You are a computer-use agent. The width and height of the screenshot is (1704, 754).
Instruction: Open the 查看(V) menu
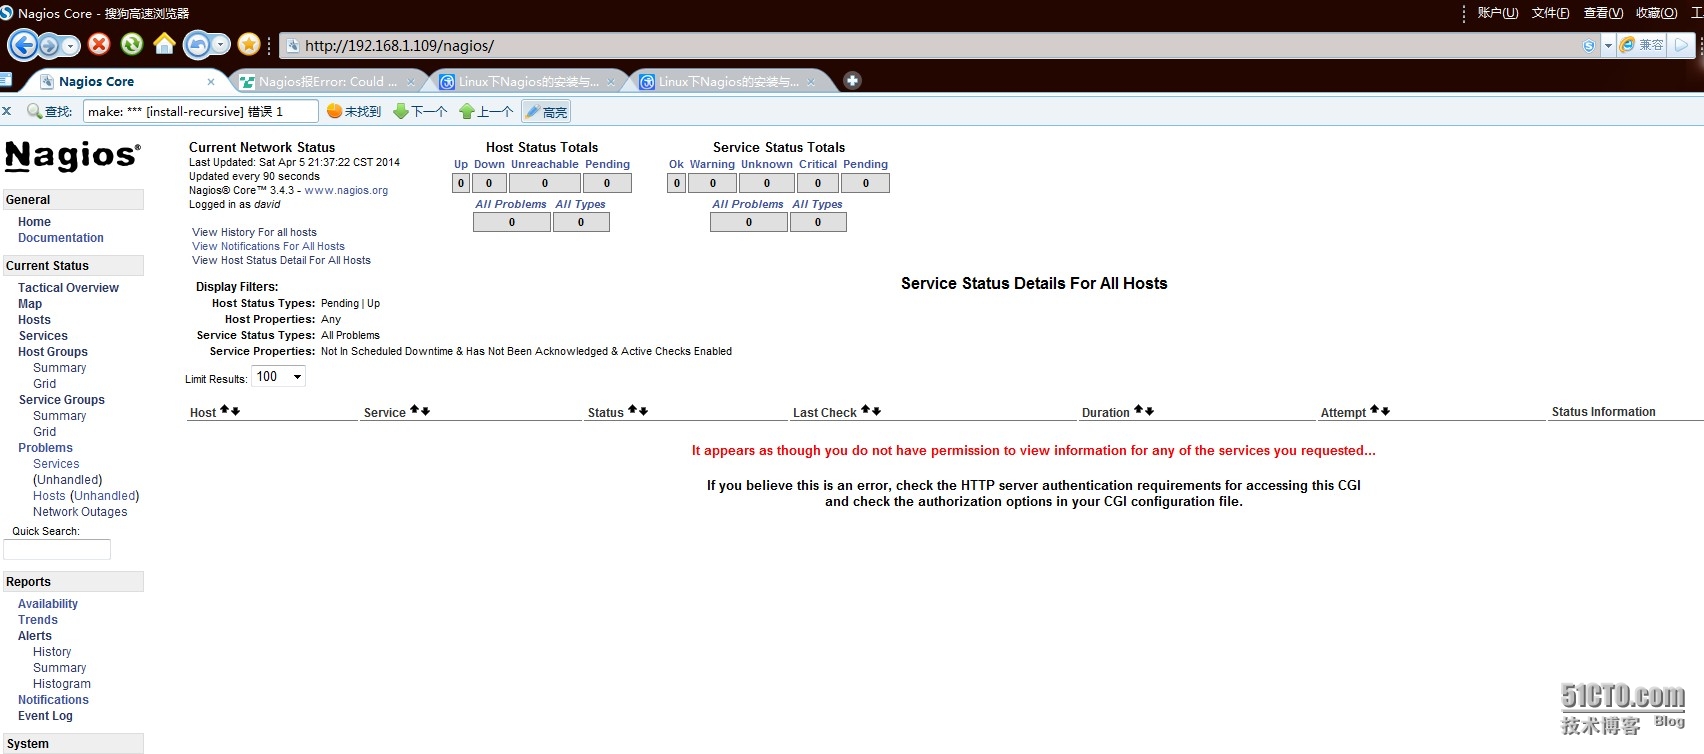click(1603, 13)
